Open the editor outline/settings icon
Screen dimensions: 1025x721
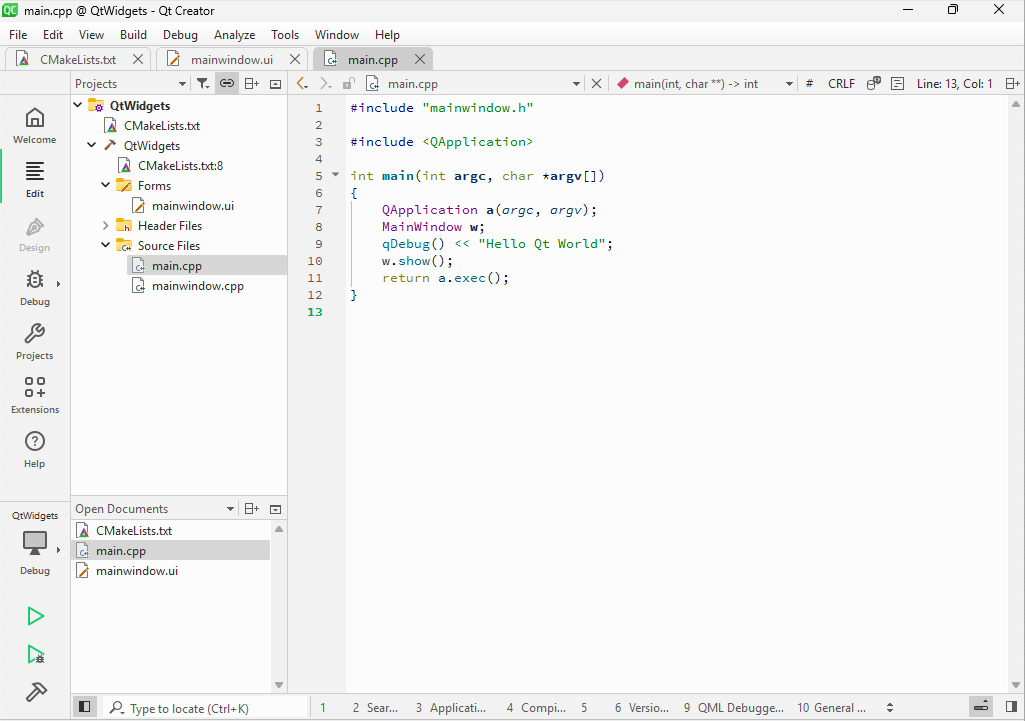898,84
